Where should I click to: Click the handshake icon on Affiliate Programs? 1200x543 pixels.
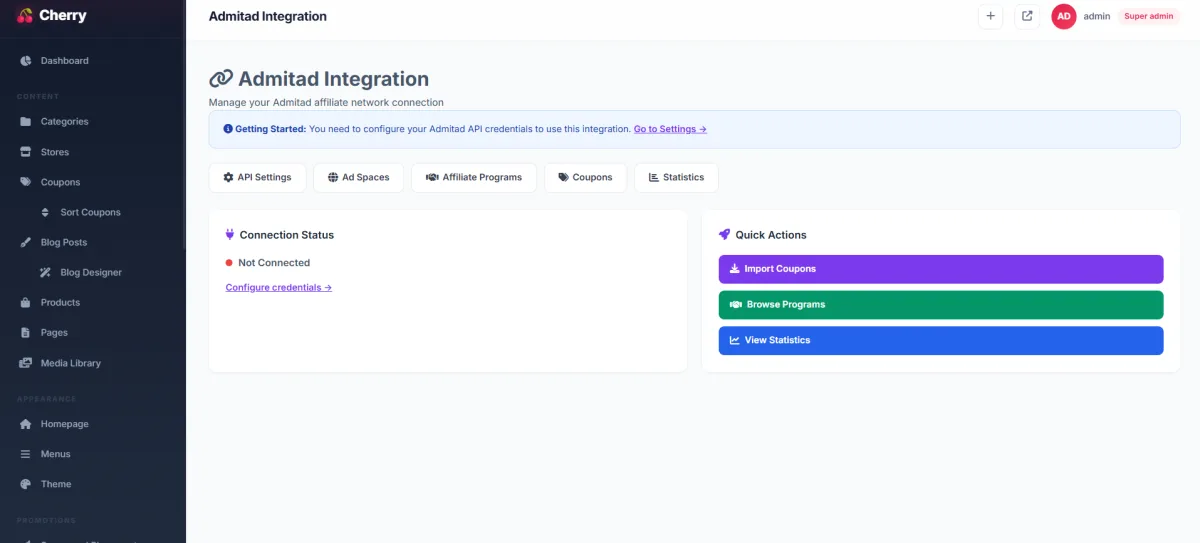point(432,177)
